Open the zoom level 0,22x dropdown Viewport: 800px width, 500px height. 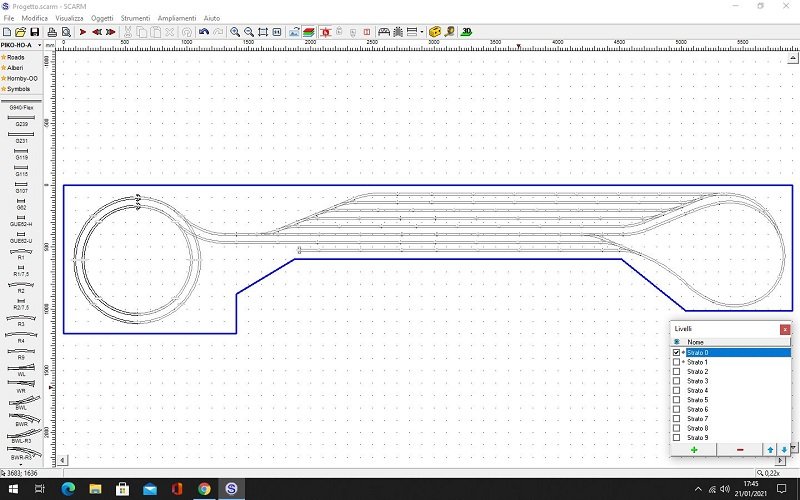[787, 473]
